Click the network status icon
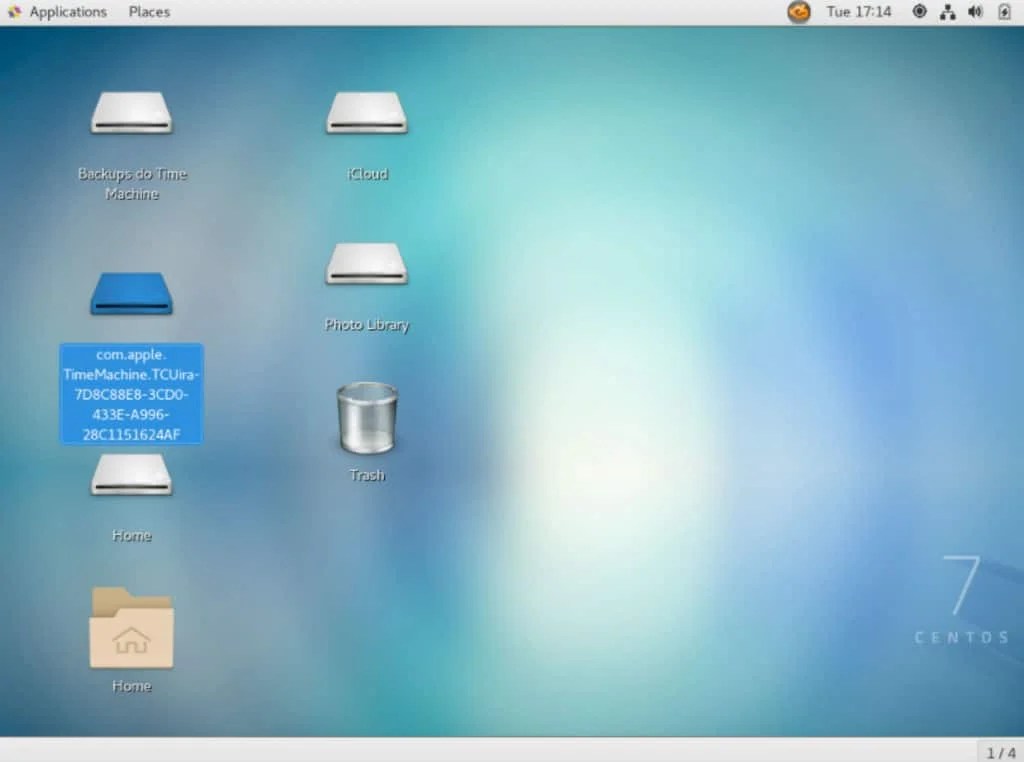 point(947,12)
